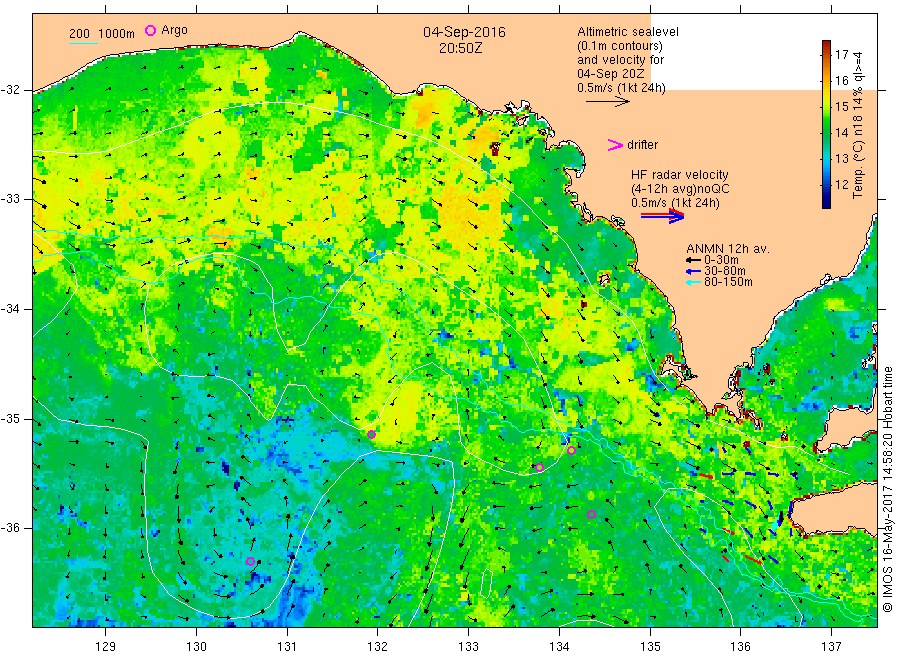This screenshot has width=900, height=660.
Task: Click the -36 latitude axis label
Action: (10, 527)
